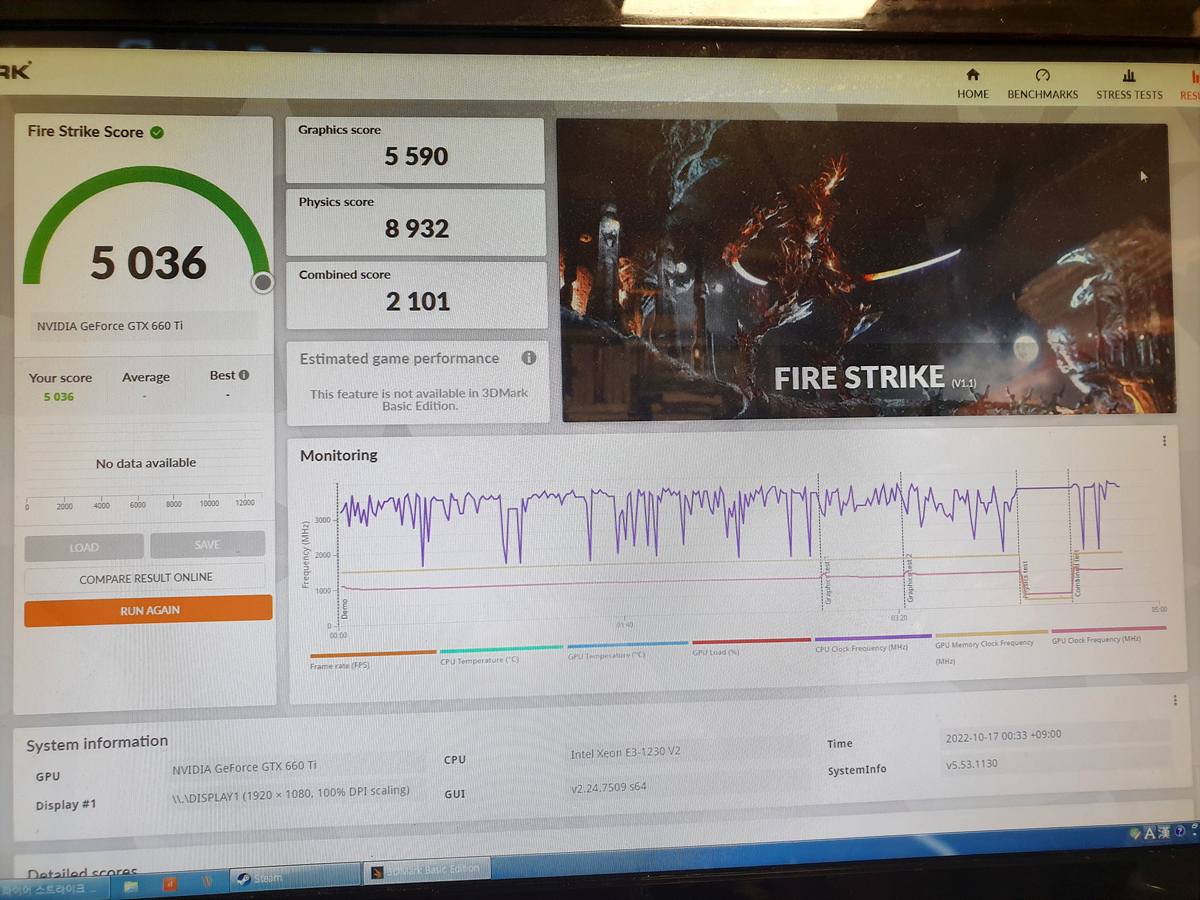This screenshot has width=1200, height=900.
Task: Click the Physics score value 8 932
Action: 417,229
